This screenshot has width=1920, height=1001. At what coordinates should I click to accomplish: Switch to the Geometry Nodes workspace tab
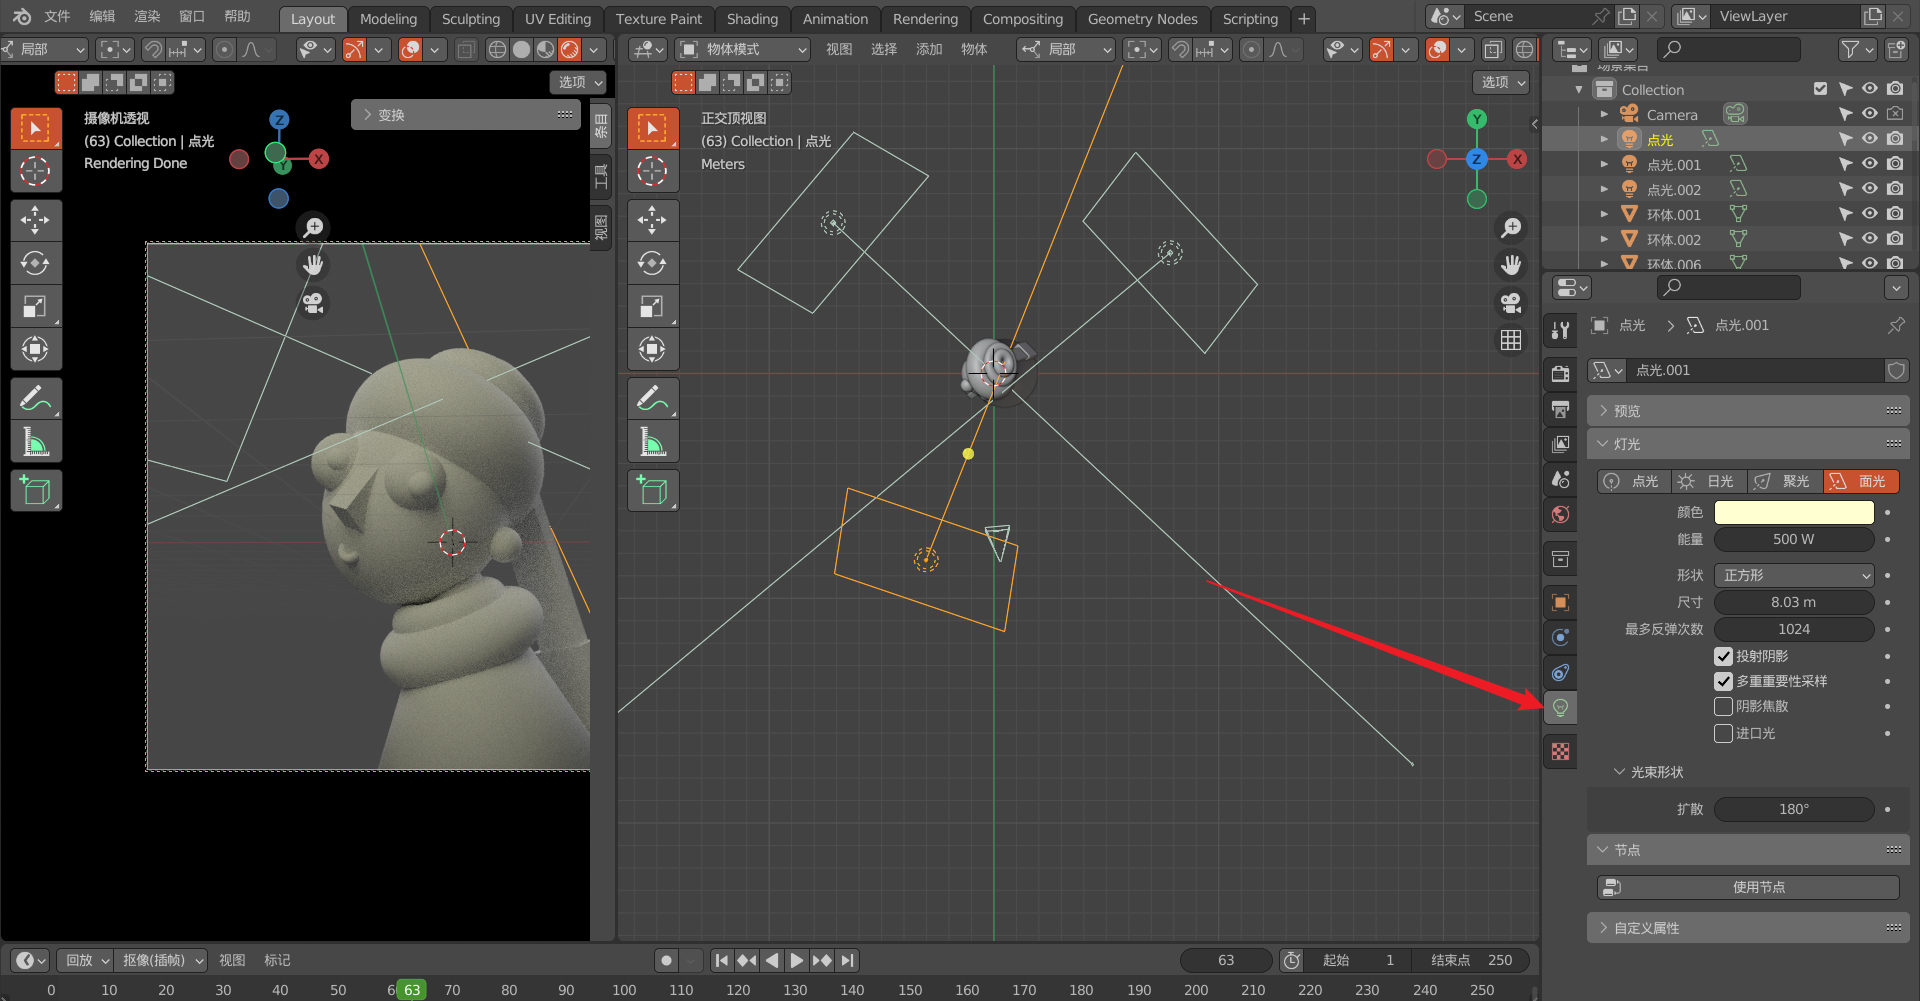(1142, 19)
